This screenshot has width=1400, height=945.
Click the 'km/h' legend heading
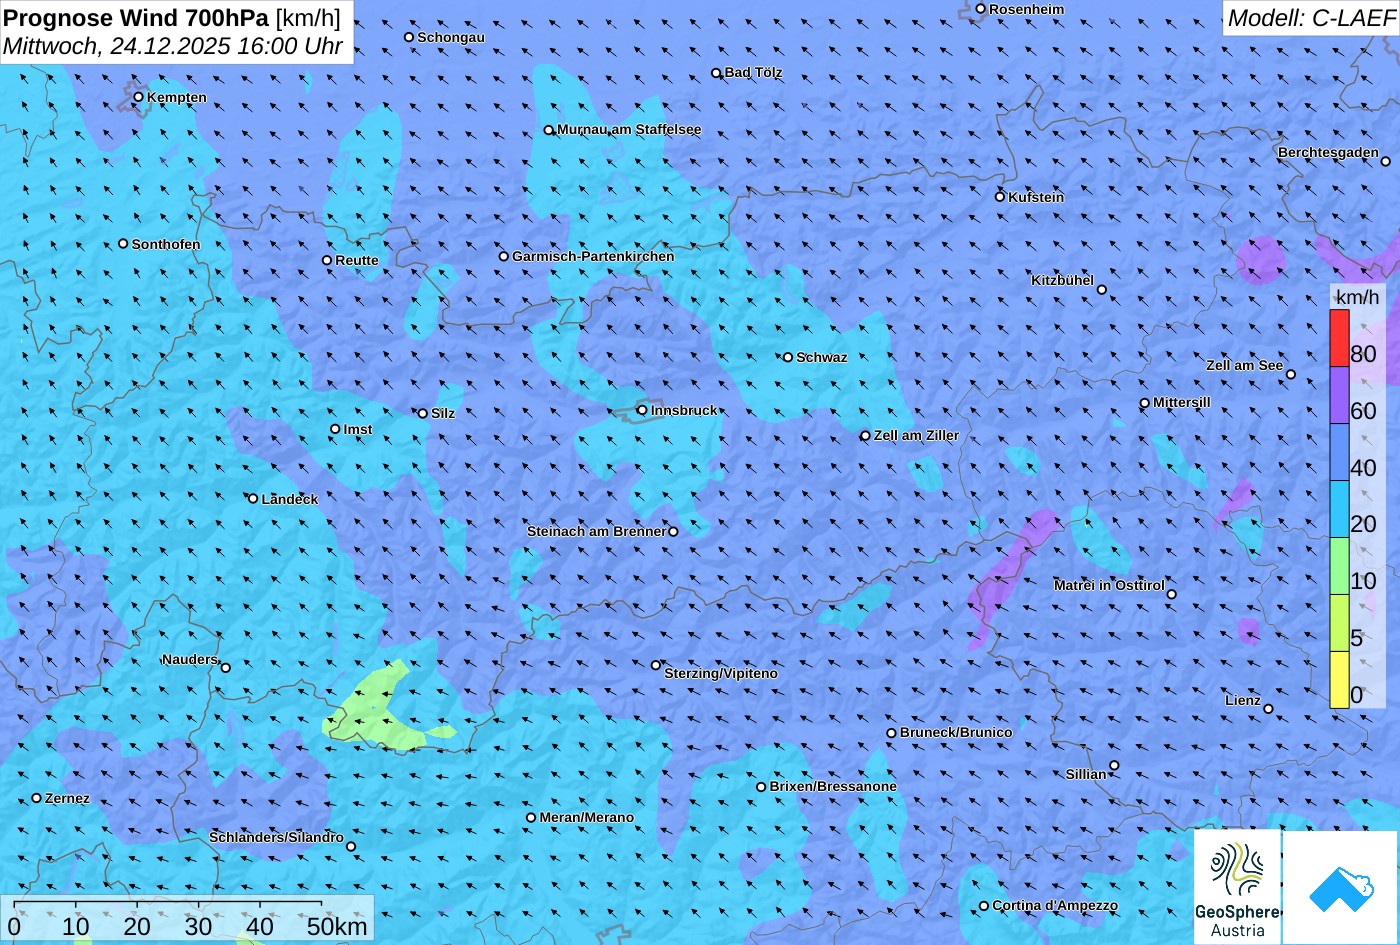click(x=1358, y=297)
